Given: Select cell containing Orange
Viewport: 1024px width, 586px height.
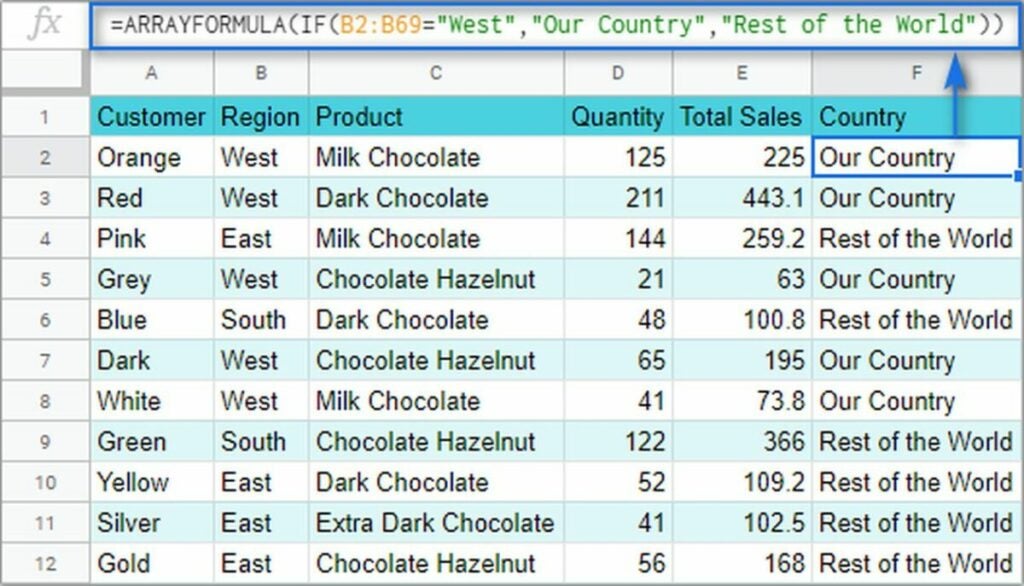Looking at the screenshot, I should point(152,157).
